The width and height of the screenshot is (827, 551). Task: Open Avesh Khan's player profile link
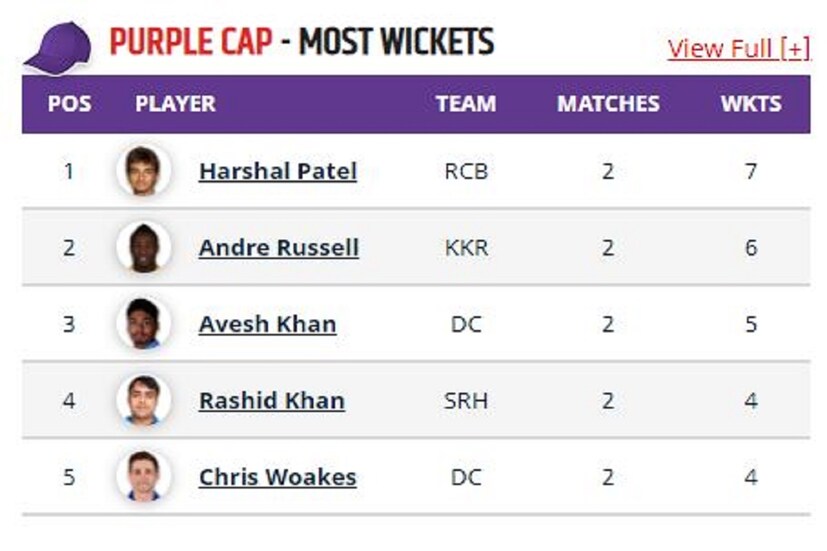(x=267, y=324)
